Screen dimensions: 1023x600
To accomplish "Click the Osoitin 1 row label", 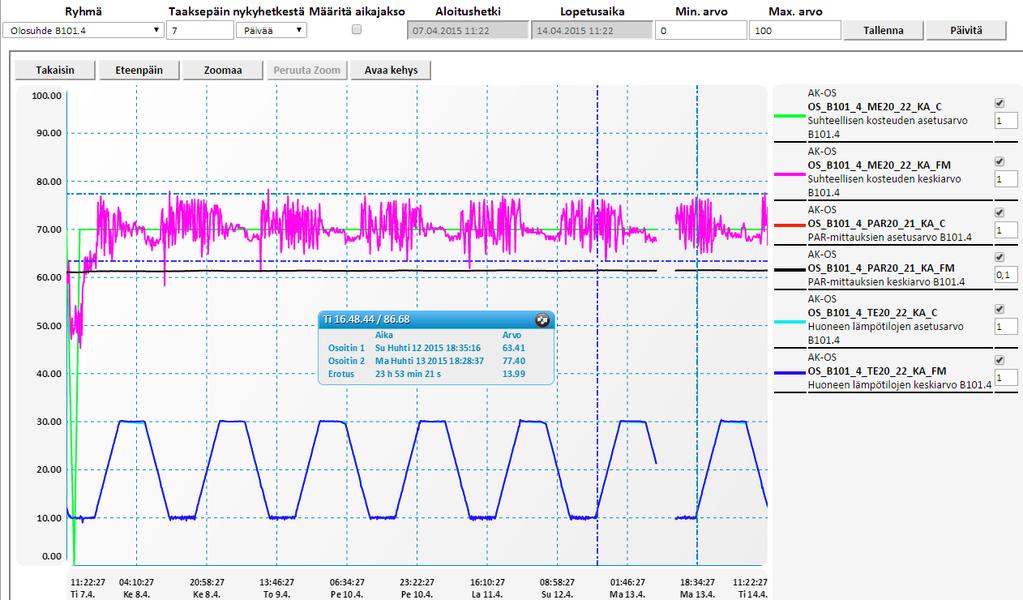I will (x=346, y=348).
